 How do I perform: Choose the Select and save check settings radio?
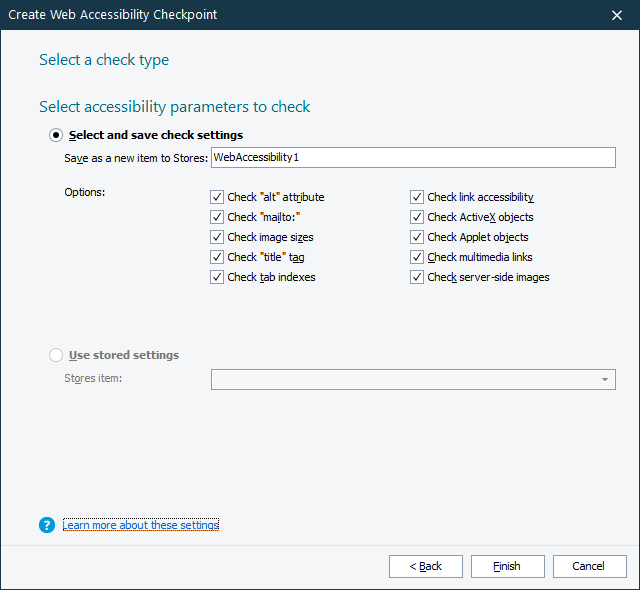click(56, 135)
